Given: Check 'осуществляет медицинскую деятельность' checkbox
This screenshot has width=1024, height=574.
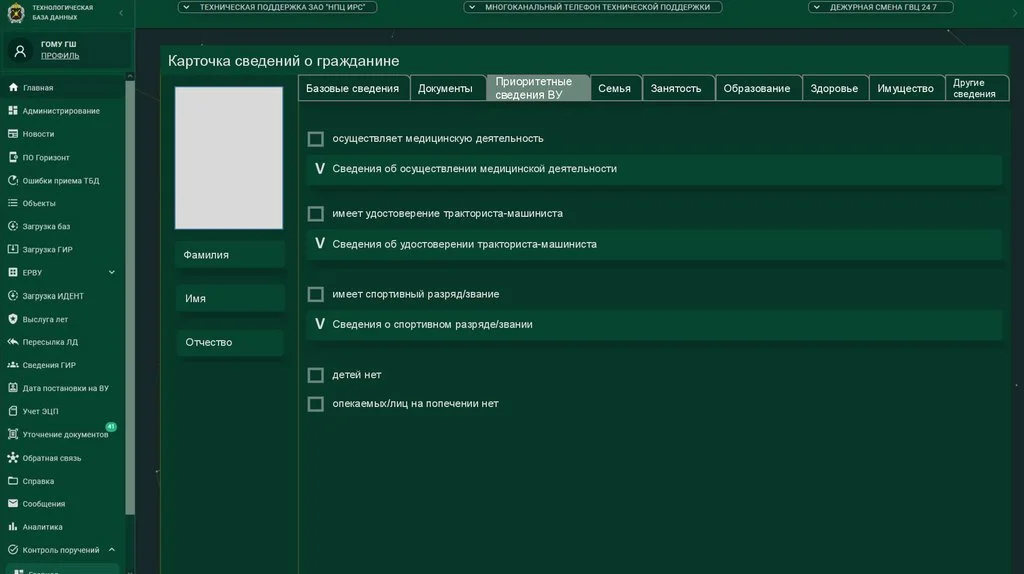Looking at the screenshot, I should tap(316, 139).
